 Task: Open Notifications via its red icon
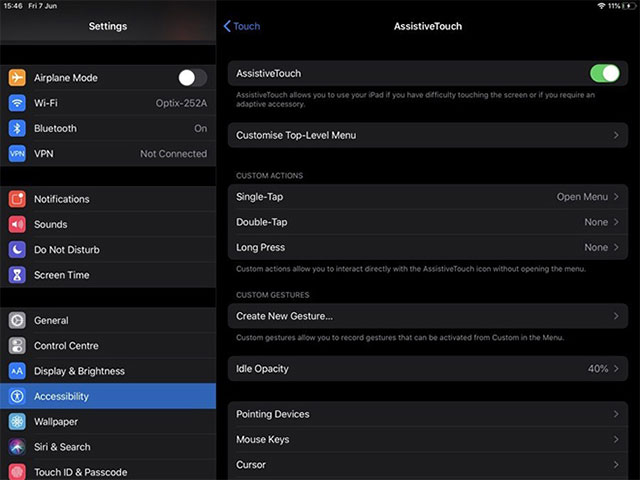(x=17, y=199)
